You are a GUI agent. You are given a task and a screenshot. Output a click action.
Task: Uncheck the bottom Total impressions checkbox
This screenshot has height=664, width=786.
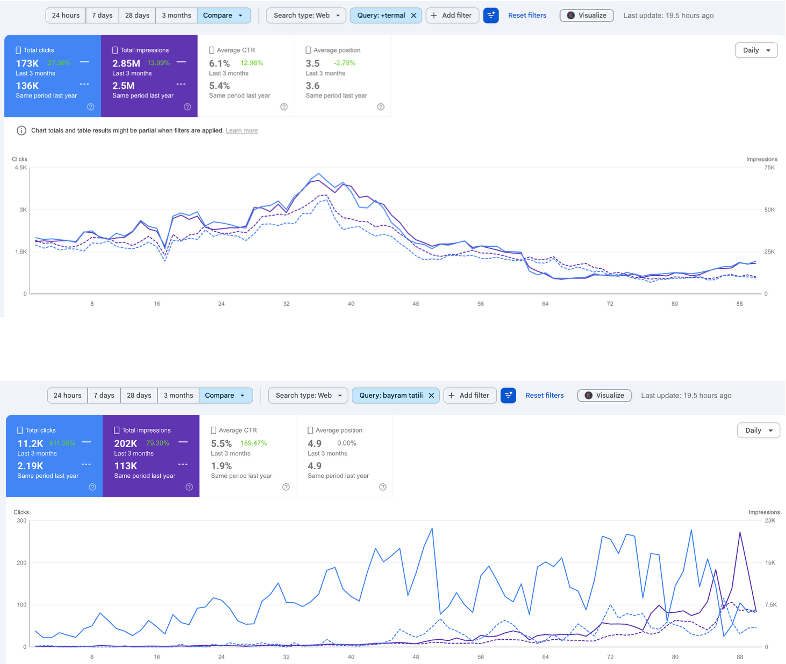pyautogui.click(x=117, y=430)
